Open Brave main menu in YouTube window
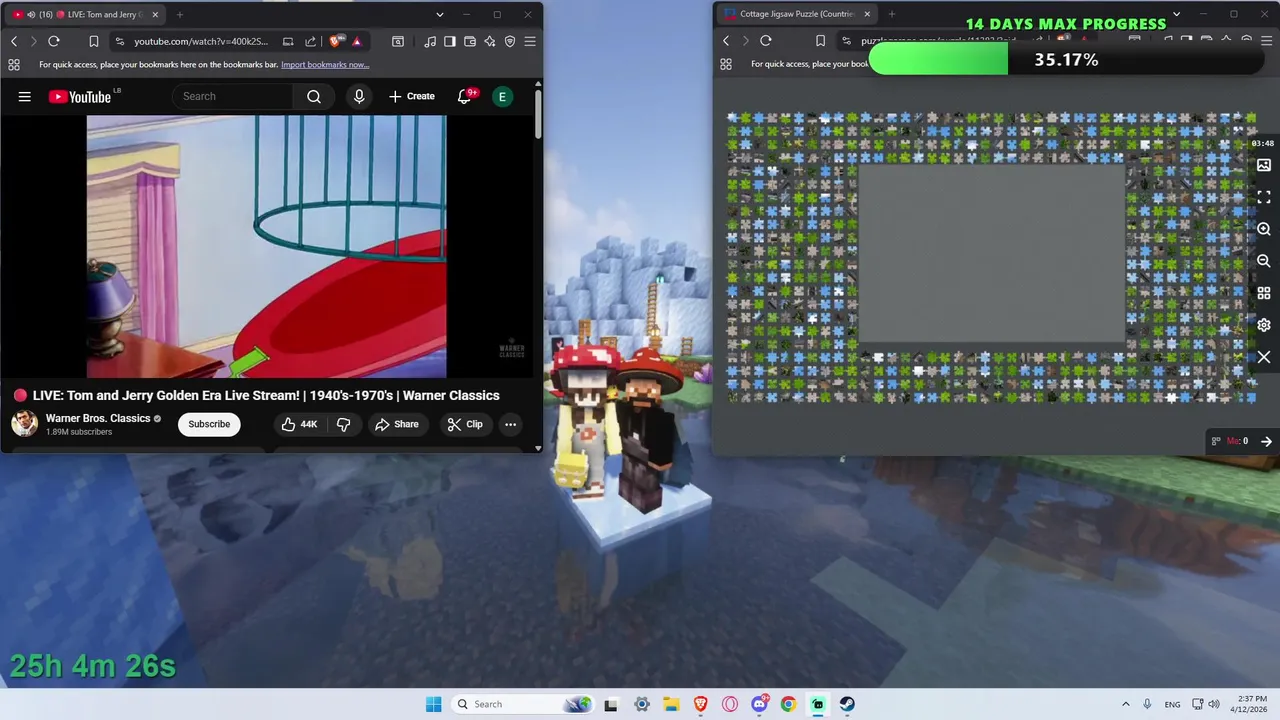 point(530,41)
